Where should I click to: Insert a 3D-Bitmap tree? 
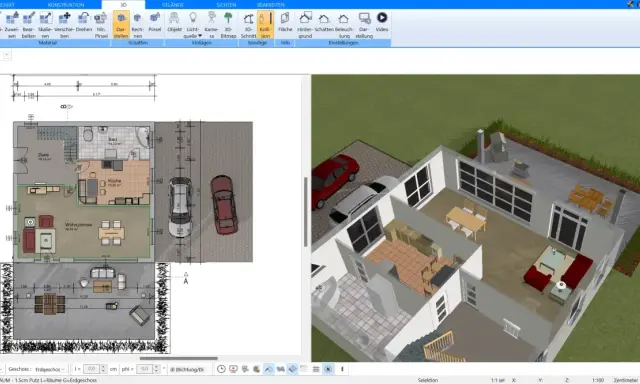pos(228,25)
